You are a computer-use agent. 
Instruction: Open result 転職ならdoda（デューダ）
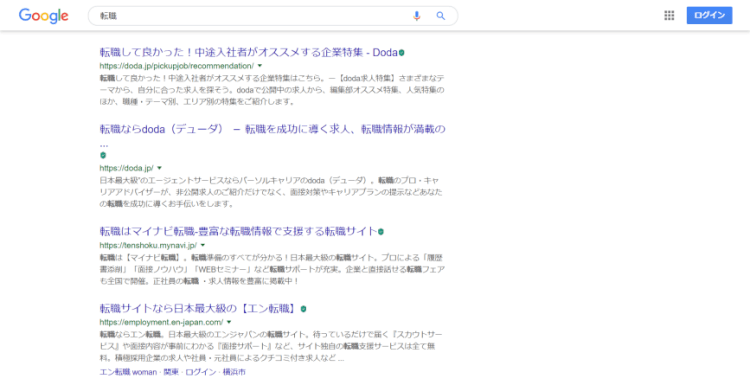click(x=273, y=136)
